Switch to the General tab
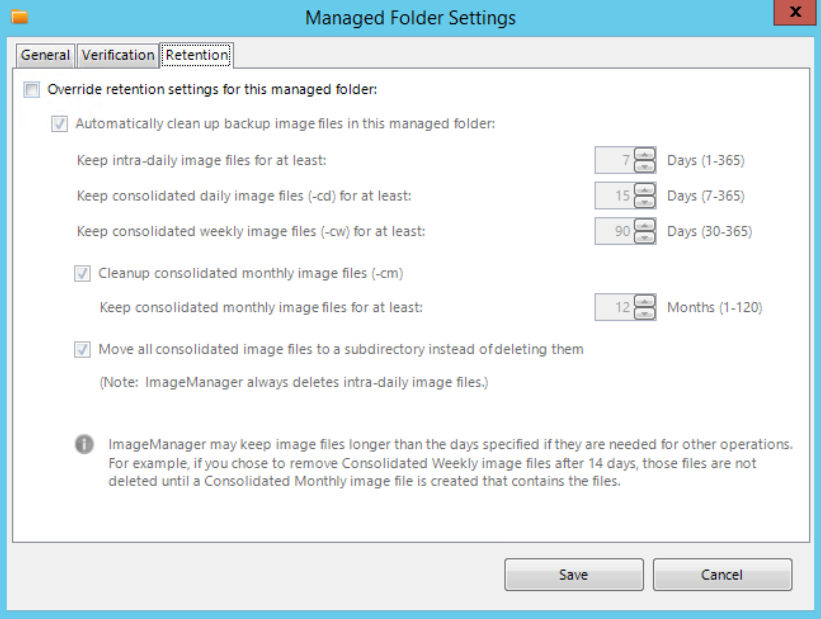821x619 pixels. tap(45, 55)
